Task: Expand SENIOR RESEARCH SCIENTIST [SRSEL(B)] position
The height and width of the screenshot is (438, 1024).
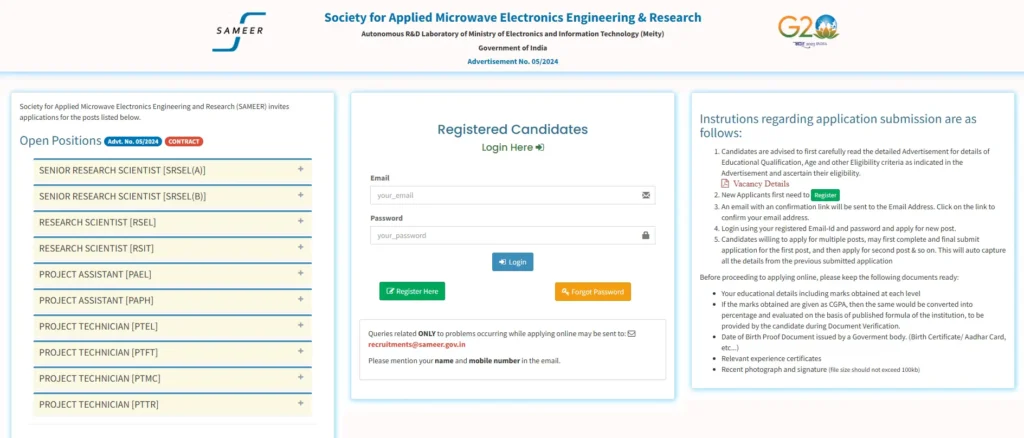Action: click(171, 196)
